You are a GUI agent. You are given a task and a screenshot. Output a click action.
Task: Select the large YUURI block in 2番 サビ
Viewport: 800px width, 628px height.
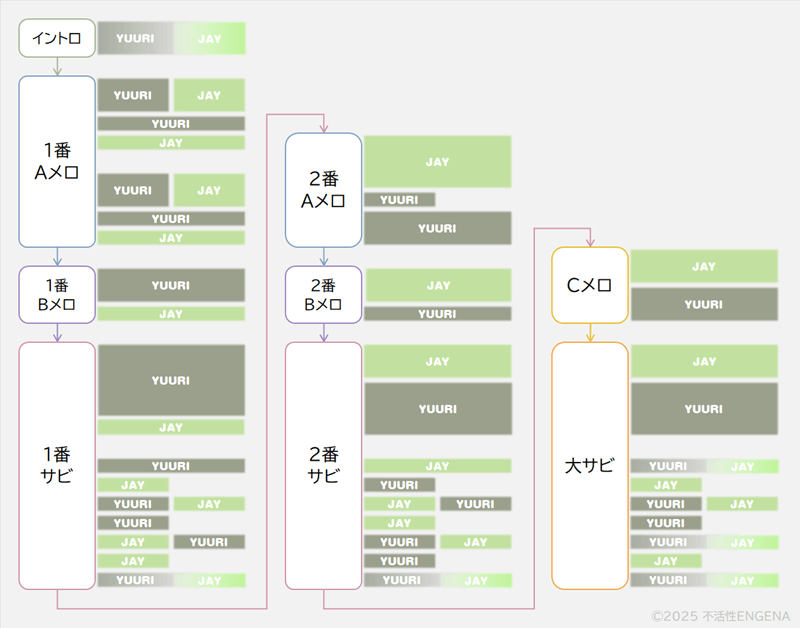point(437,409)
